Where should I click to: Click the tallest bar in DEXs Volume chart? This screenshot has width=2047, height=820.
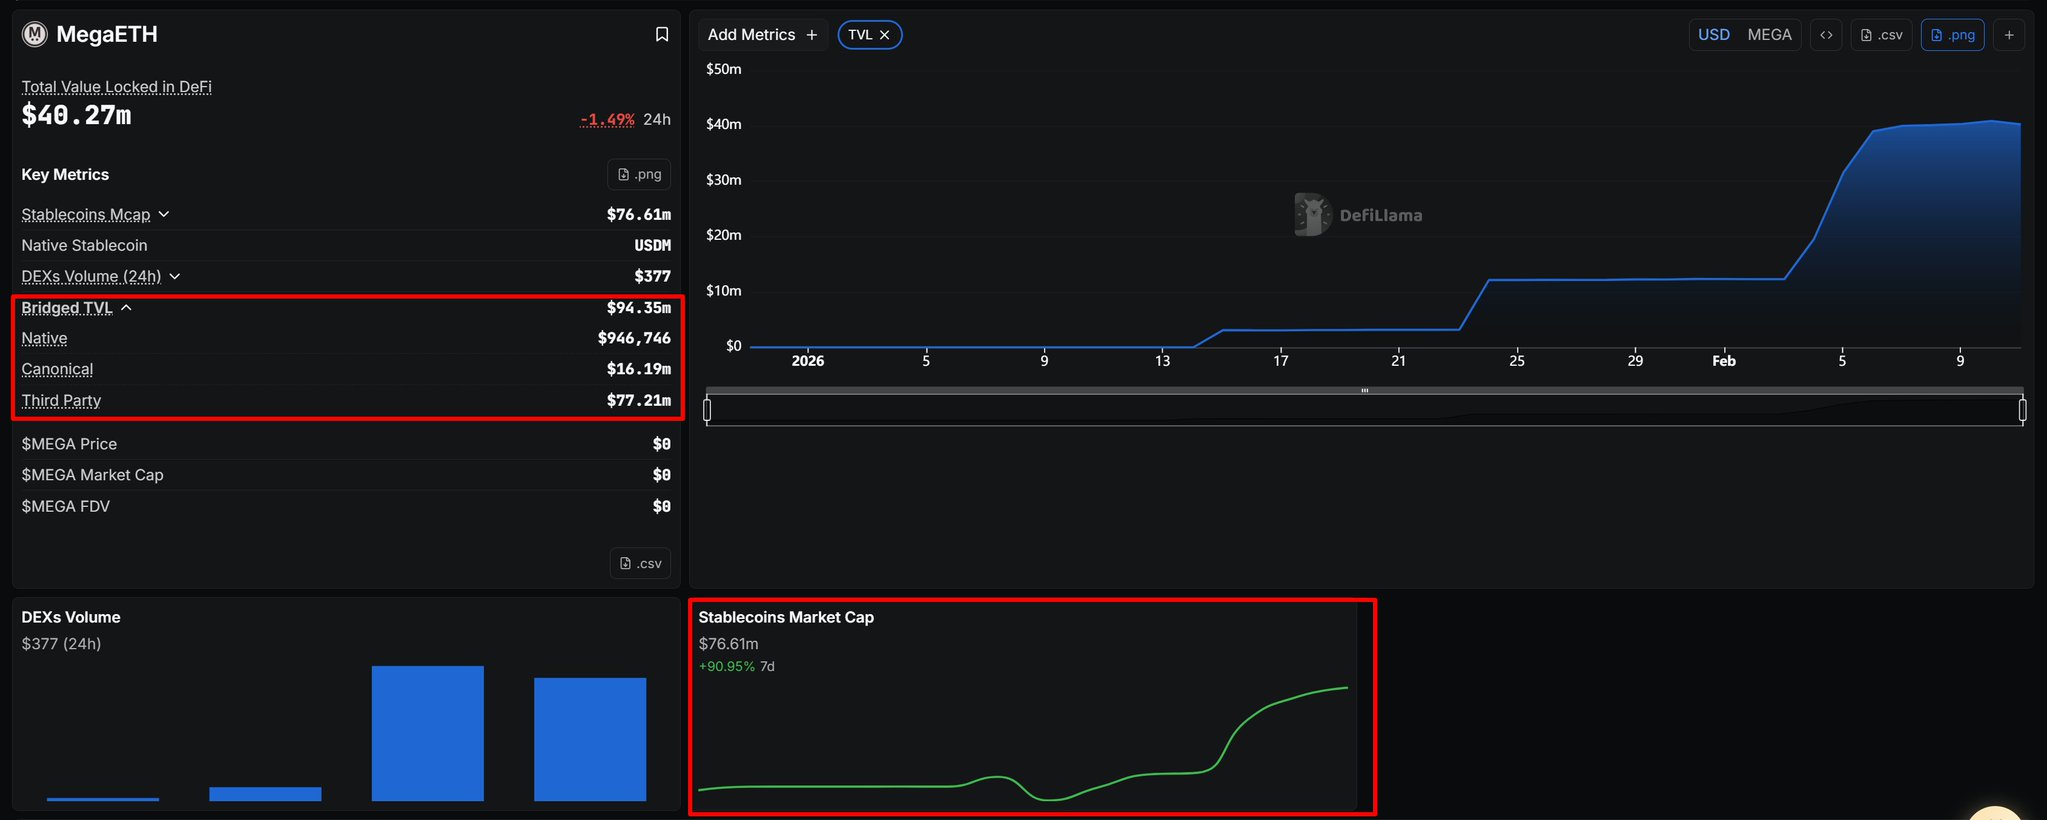pyautogui.click(x=427, y=732)
